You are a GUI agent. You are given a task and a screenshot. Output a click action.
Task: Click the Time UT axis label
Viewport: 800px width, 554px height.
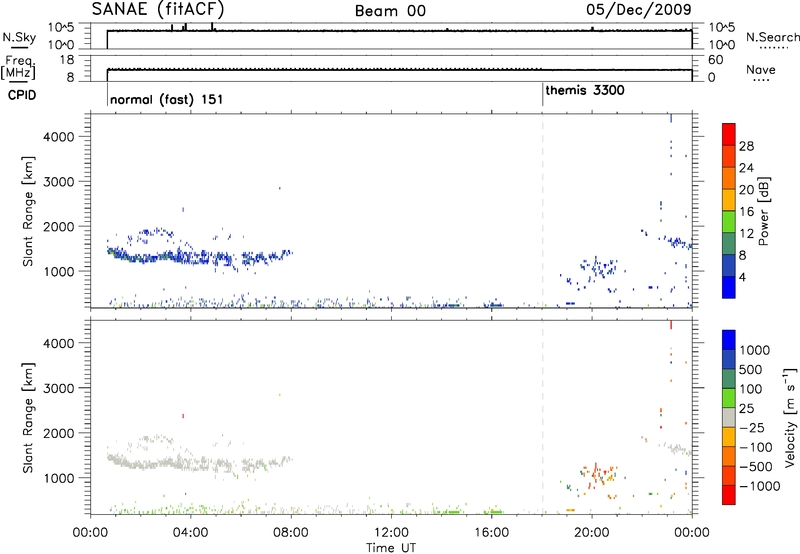point(391,548)
